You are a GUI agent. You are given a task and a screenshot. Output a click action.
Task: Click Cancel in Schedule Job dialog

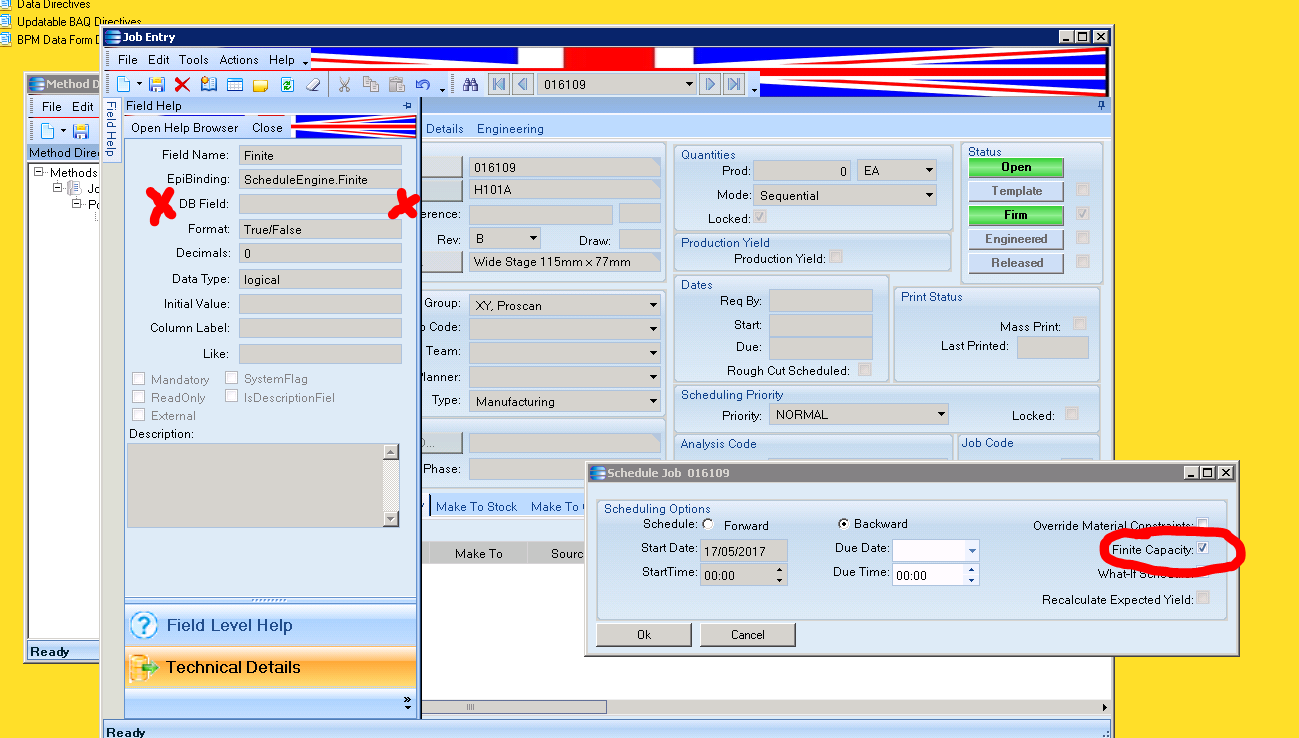click(x=747, y=634)
